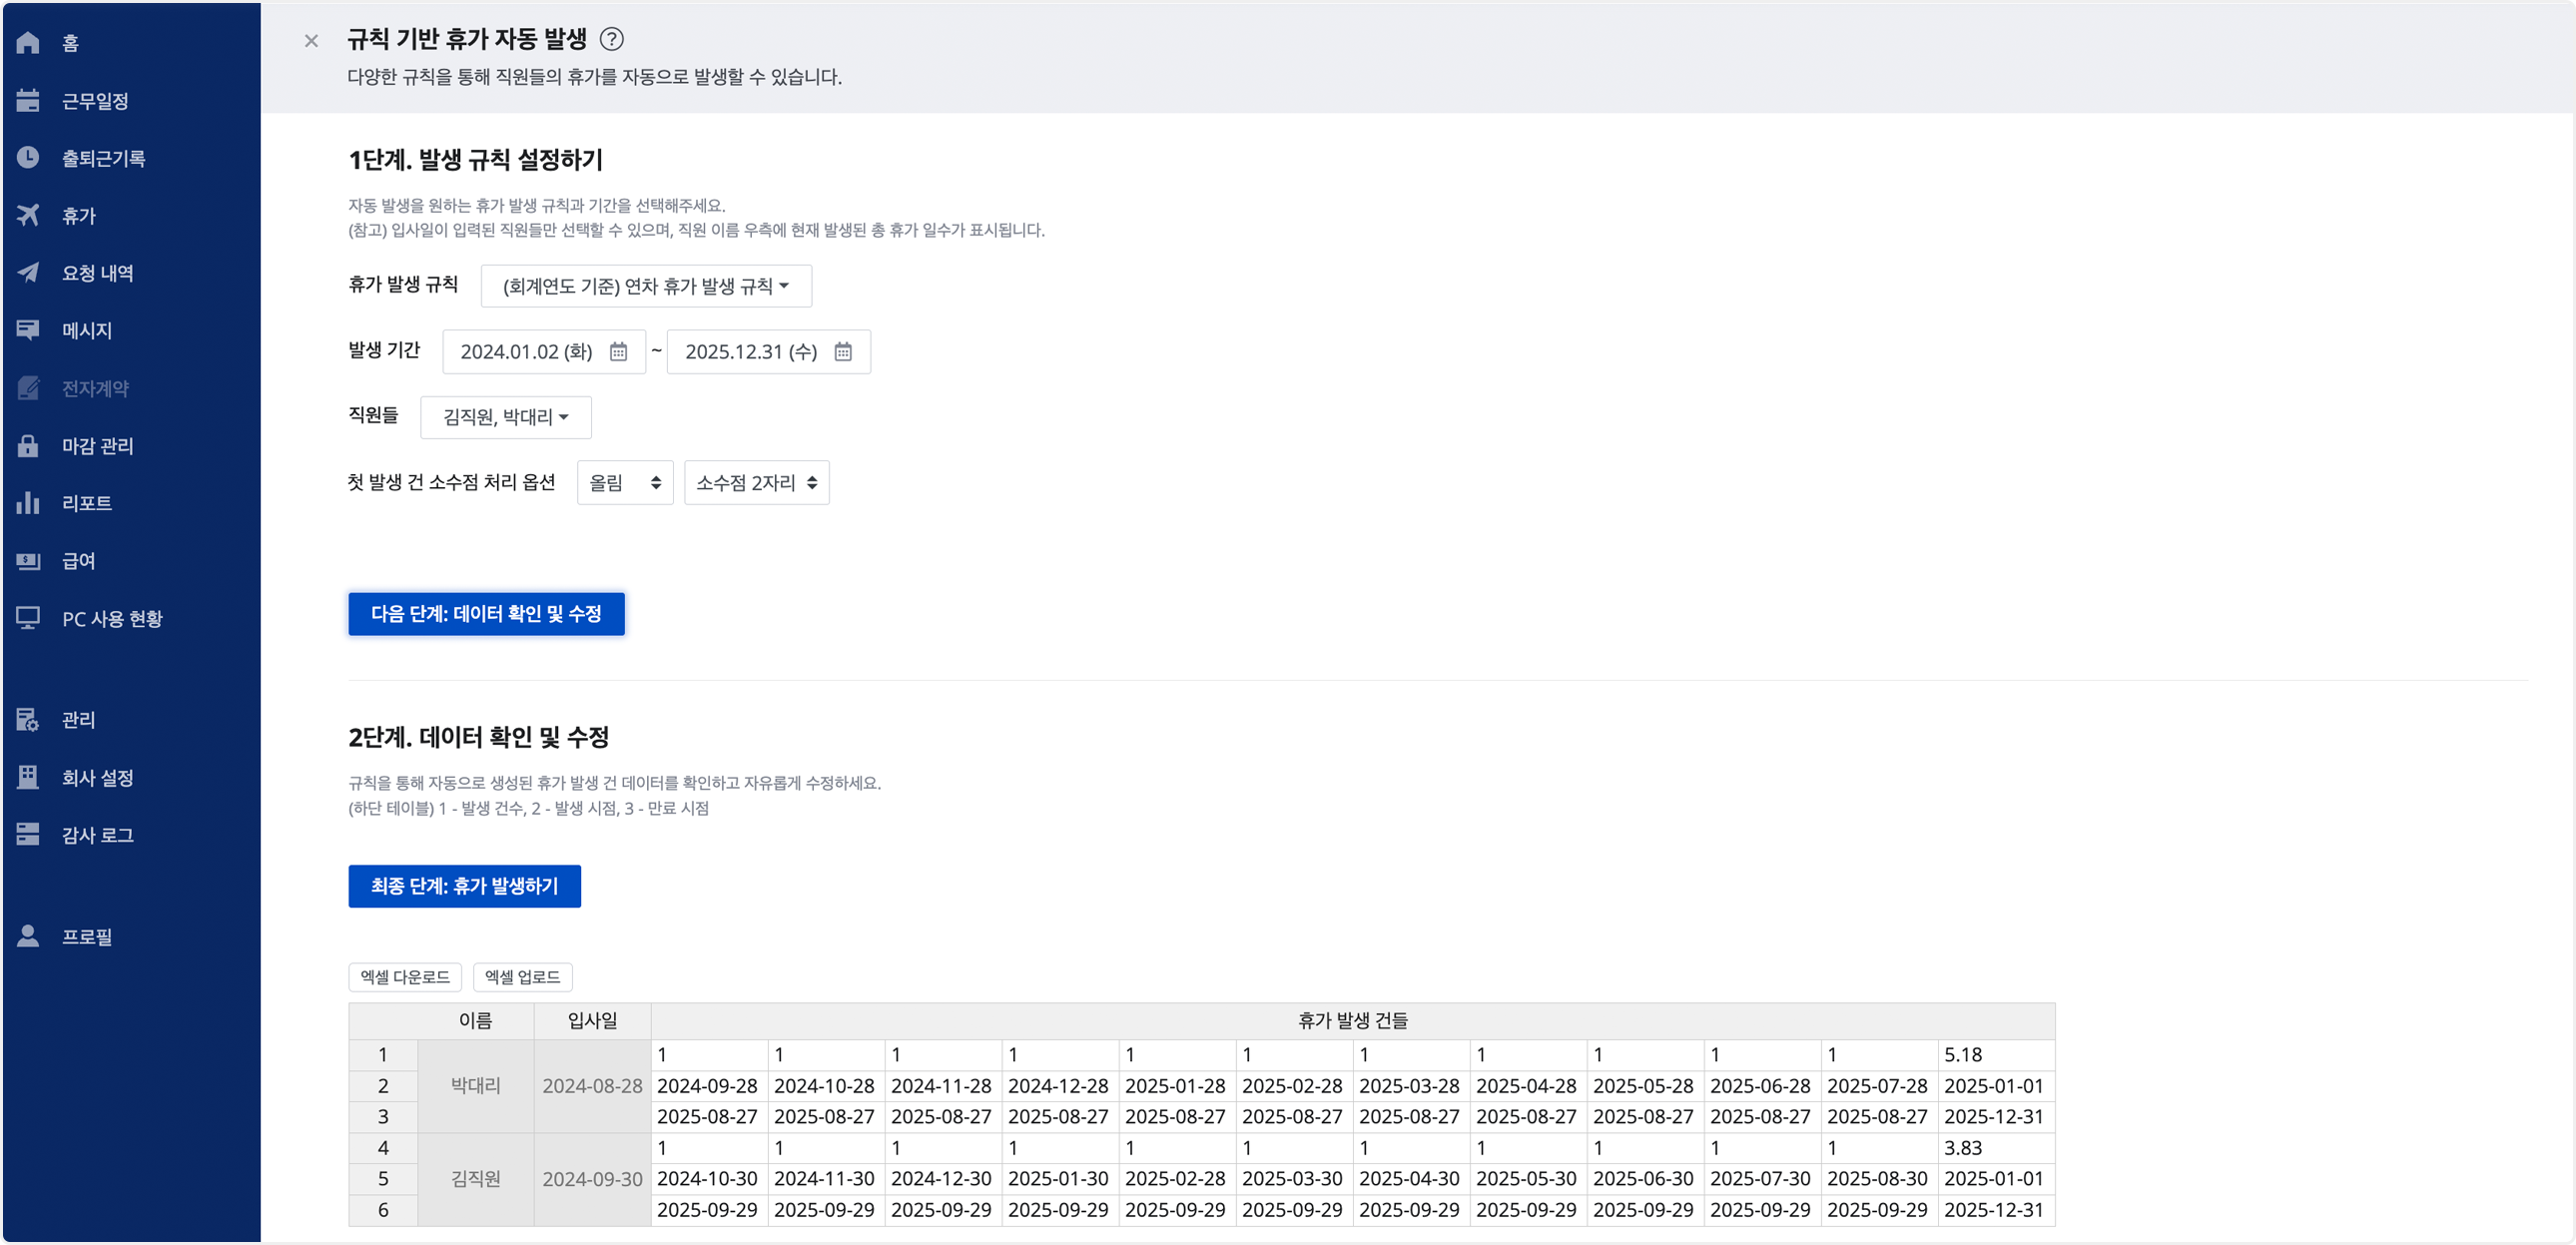Open start date calendar picker icon
The height and width of the screenshot is (1245, 2576).
click(x=618, y=352)
